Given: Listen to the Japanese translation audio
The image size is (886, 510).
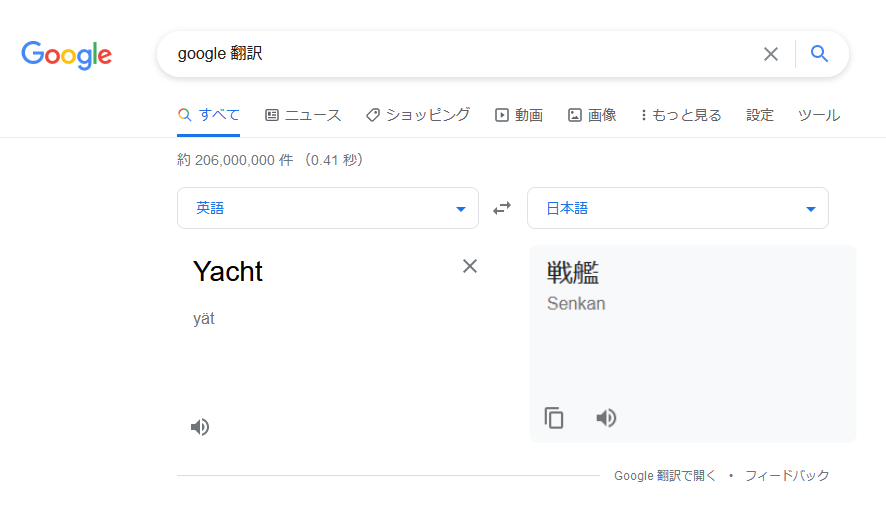Looking at the screenshot, I should click(x=606, y=418).
